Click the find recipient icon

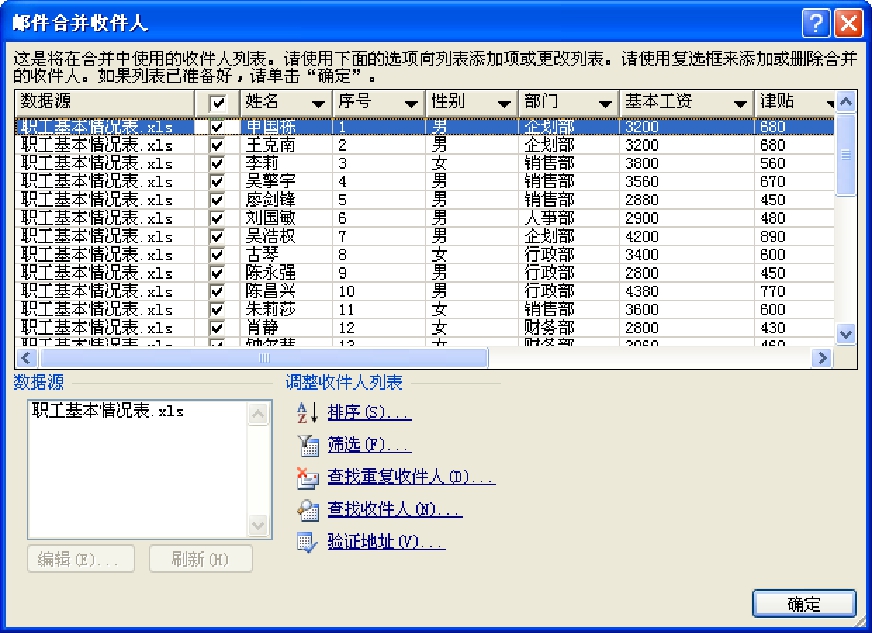coord(308,510)
